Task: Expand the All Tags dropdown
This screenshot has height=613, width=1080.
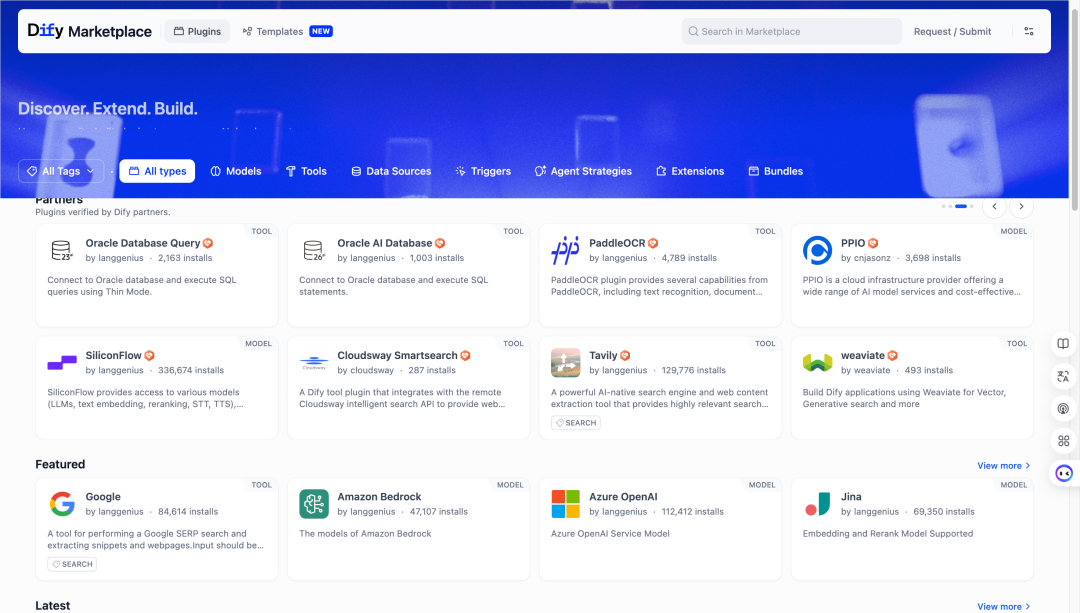Action: coord(61,171)
